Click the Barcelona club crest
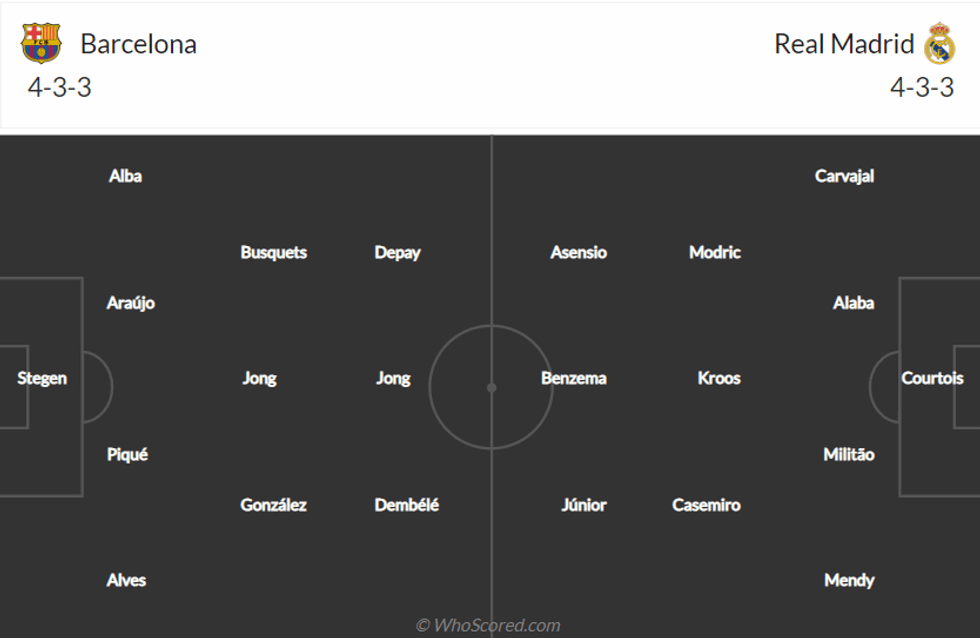Screen dimensions: 980x638 coord(41,43)
